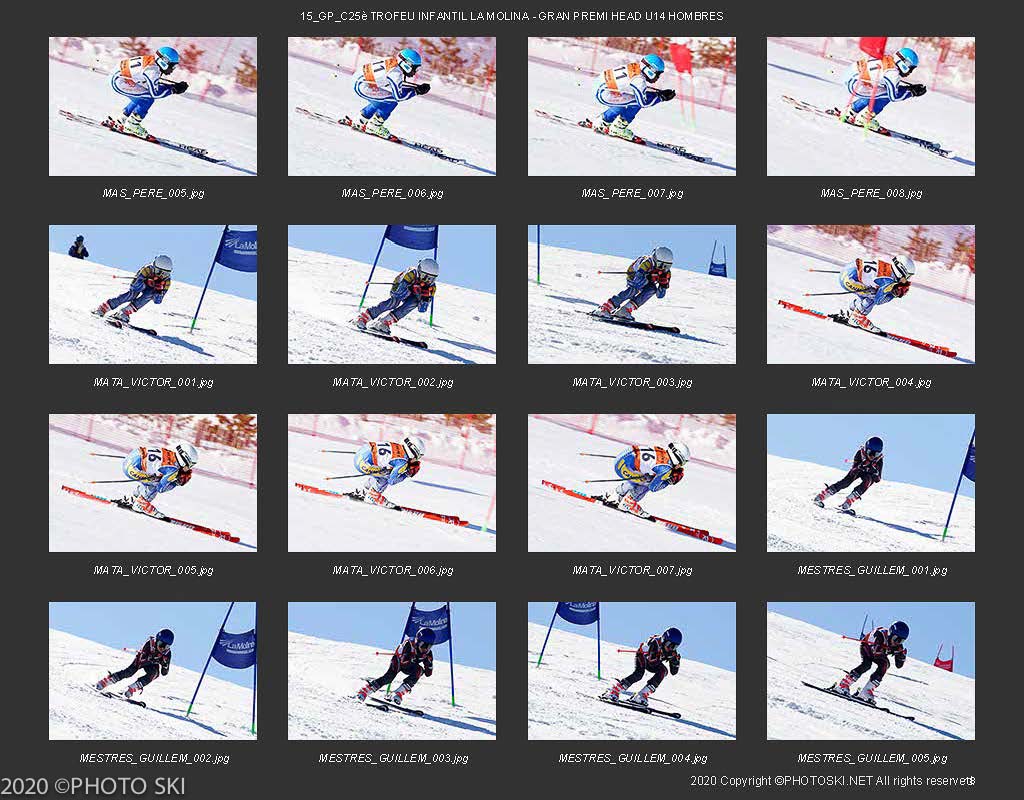Click the 2020 ©PHOTO SKI watermark
Image resolution: width=1024 pixels, height=800 pixels.
(x=93, y=786)
